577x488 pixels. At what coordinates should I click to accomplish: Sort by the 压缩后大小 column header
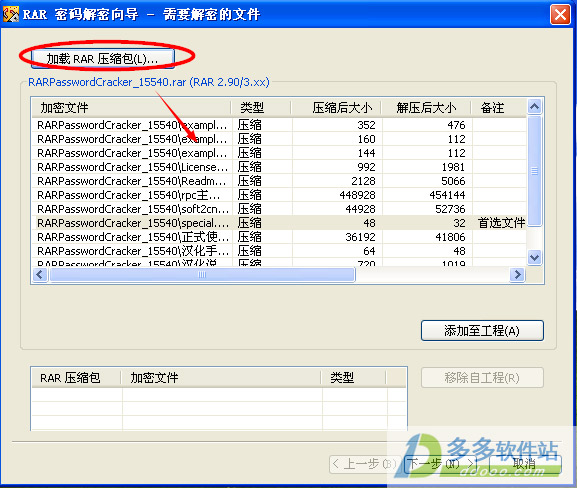coord(336,107)
